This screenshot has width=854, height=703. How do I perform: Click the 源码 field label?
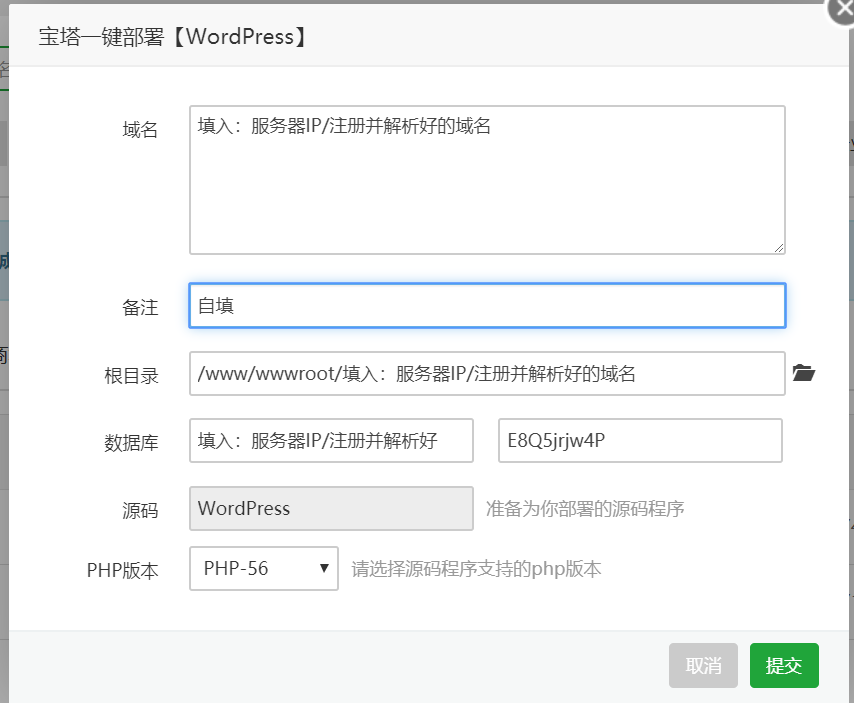coord(140,510)
